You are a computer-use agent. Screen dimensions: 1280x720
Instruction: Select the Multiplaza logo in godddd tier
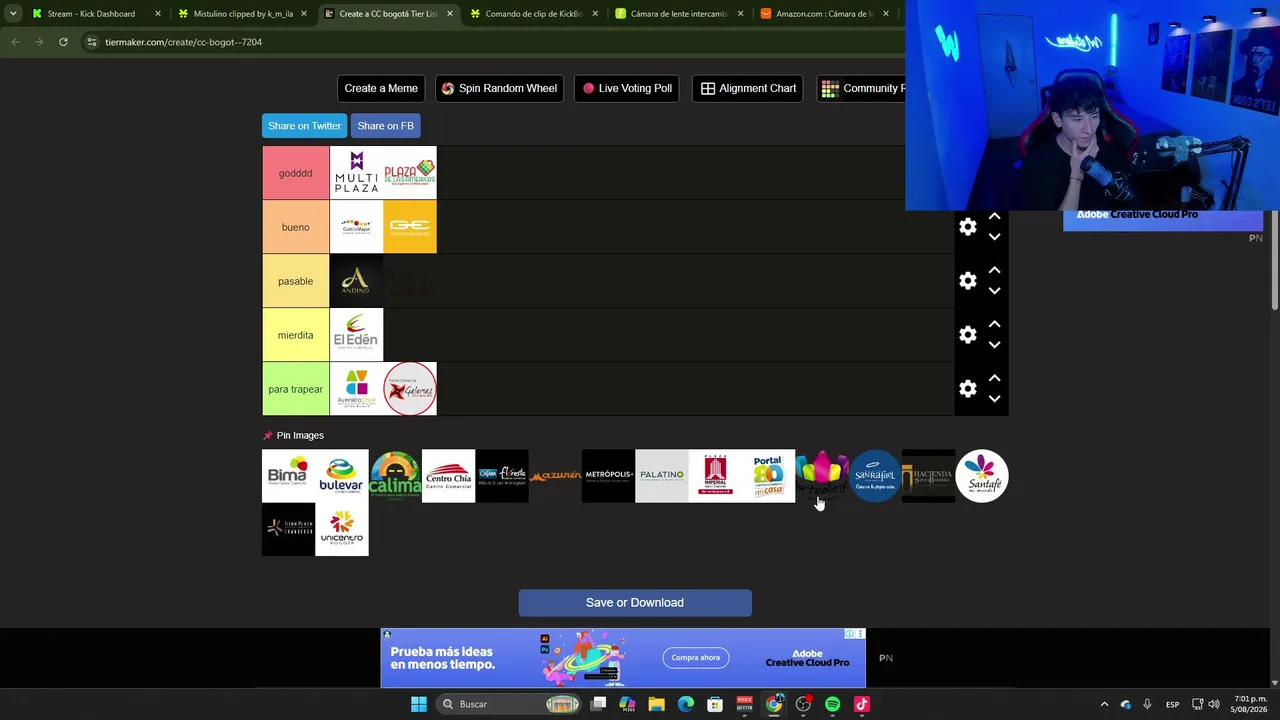pyautogui.click(x=356, y=173)
